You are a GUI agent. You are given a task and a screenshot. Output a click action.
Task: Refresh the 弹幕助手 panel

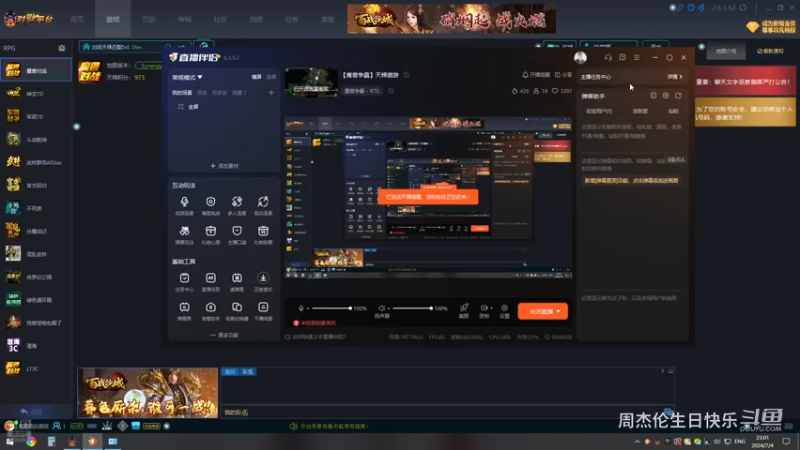(678, 96)
